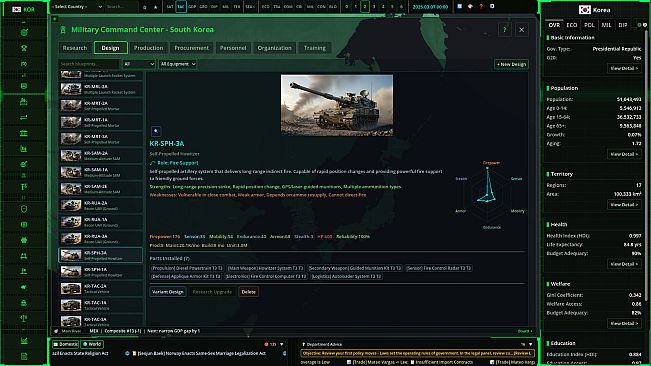Screen dimensions: 651x366
Task: Focus the Search blueprints input field
Action: point(89,64)
